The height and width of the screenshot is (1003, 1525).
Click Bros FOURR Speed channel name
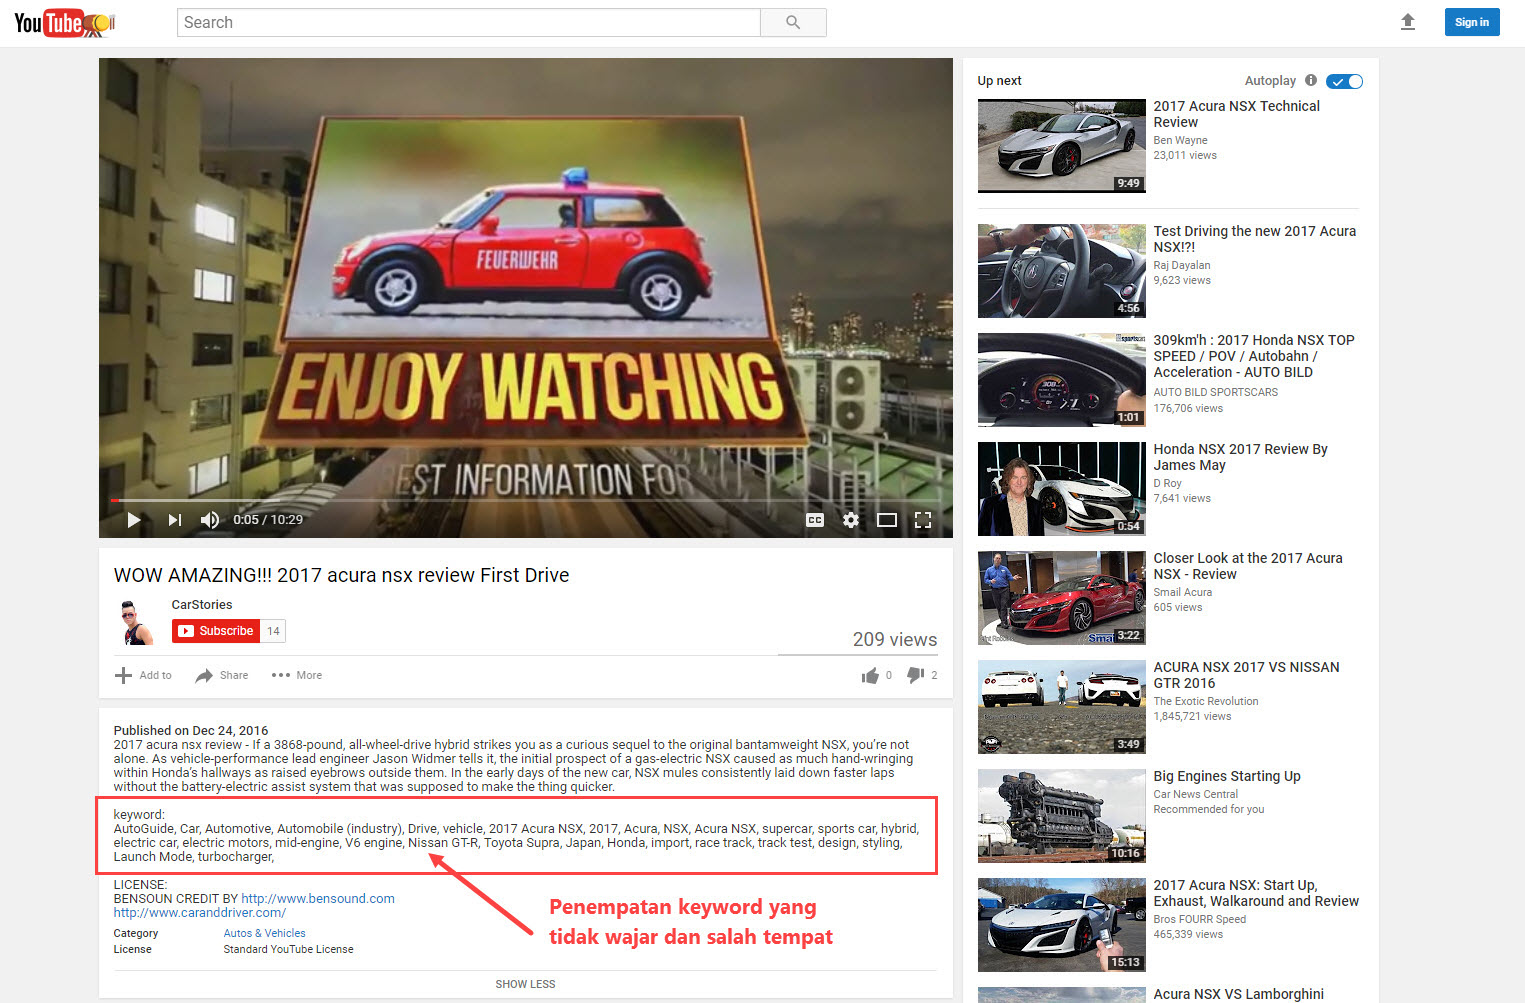pyautogui.click(x=1200, y=919)
